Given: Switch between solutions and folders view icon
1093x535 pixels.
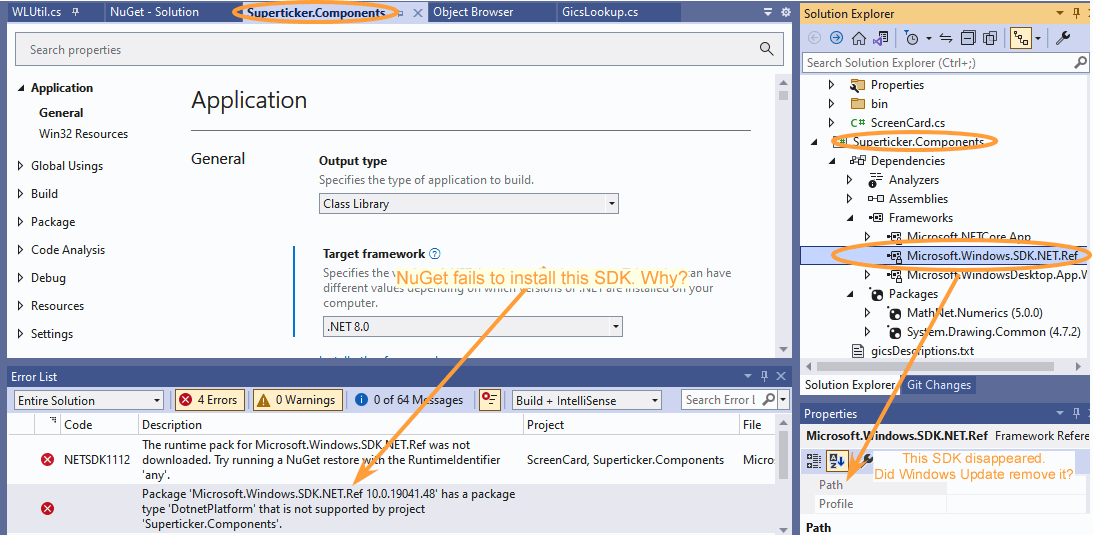Looking at the screenshot, I should pos(881,38).
